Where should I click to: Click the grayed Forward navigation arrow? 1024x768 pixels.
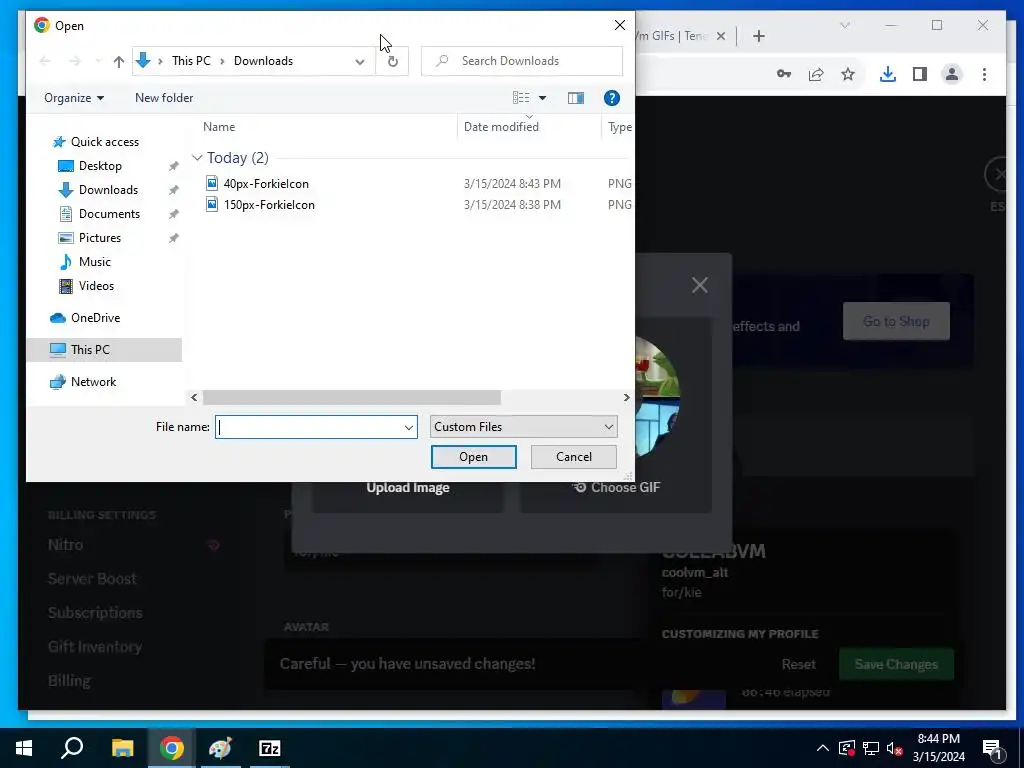tap(75, 61)
